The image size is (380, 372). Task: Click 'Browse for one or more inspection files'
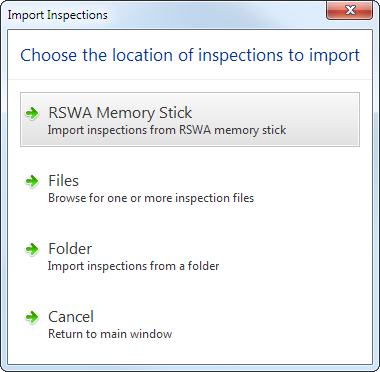click(151, 198)
